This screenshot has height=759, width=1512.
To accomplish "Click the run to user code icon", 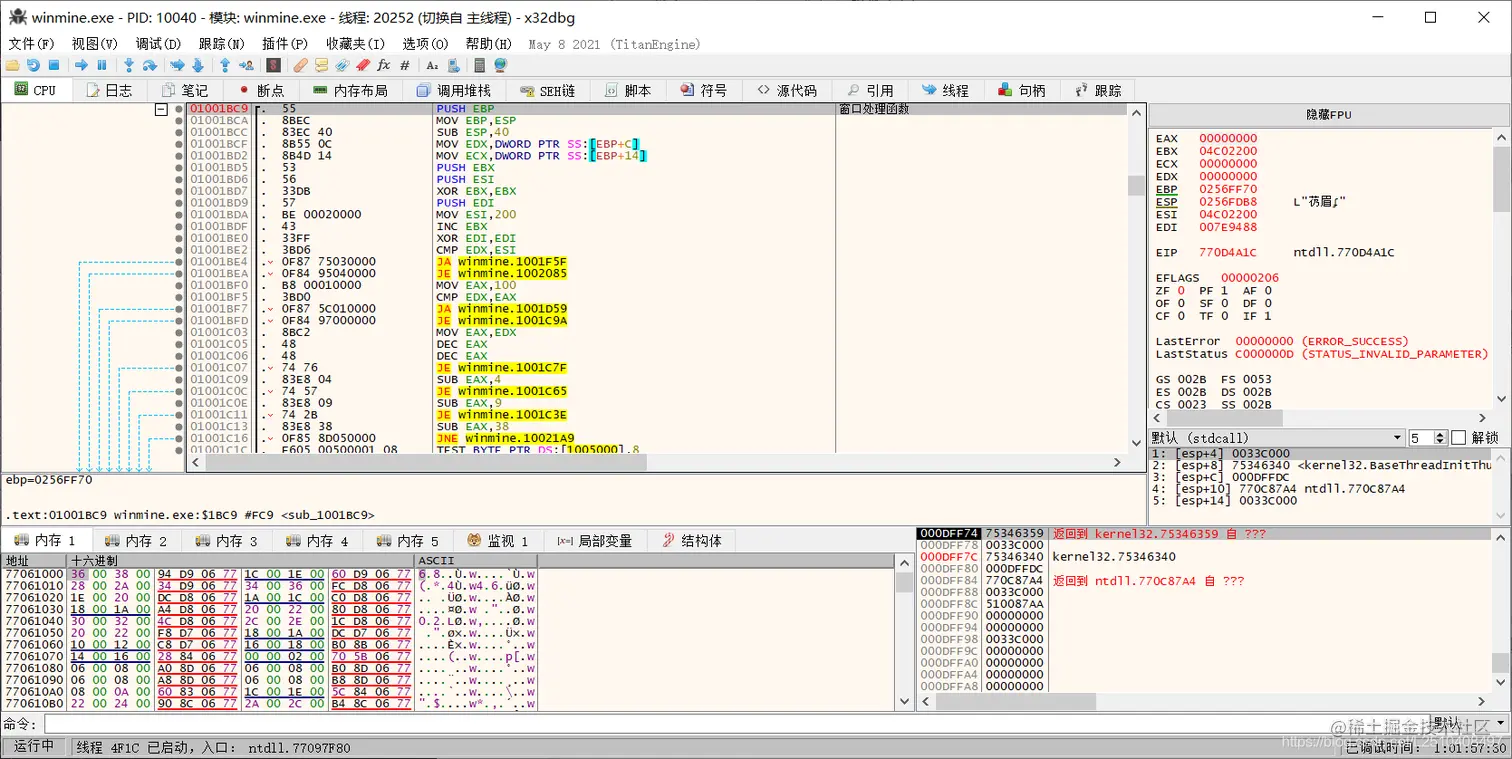I will 246,65.
